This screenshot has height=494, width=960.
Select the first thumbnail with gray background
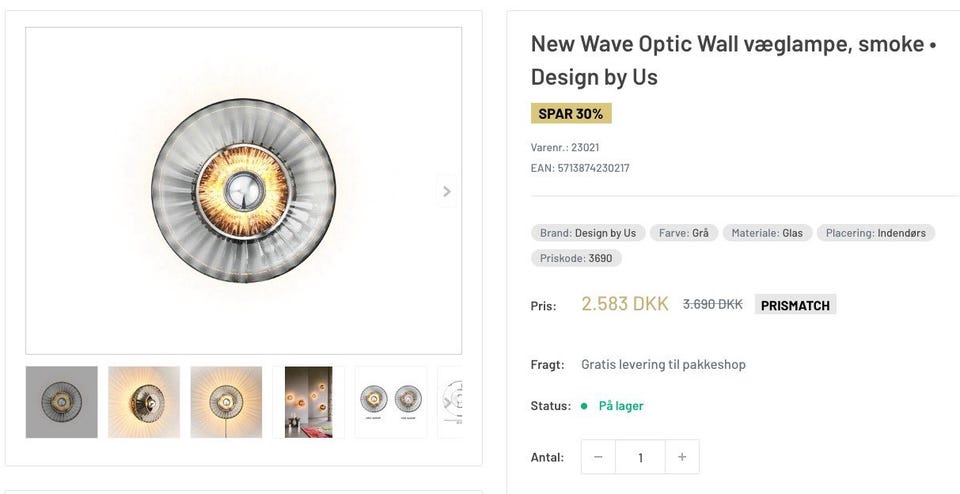click(x=62, y=402)
